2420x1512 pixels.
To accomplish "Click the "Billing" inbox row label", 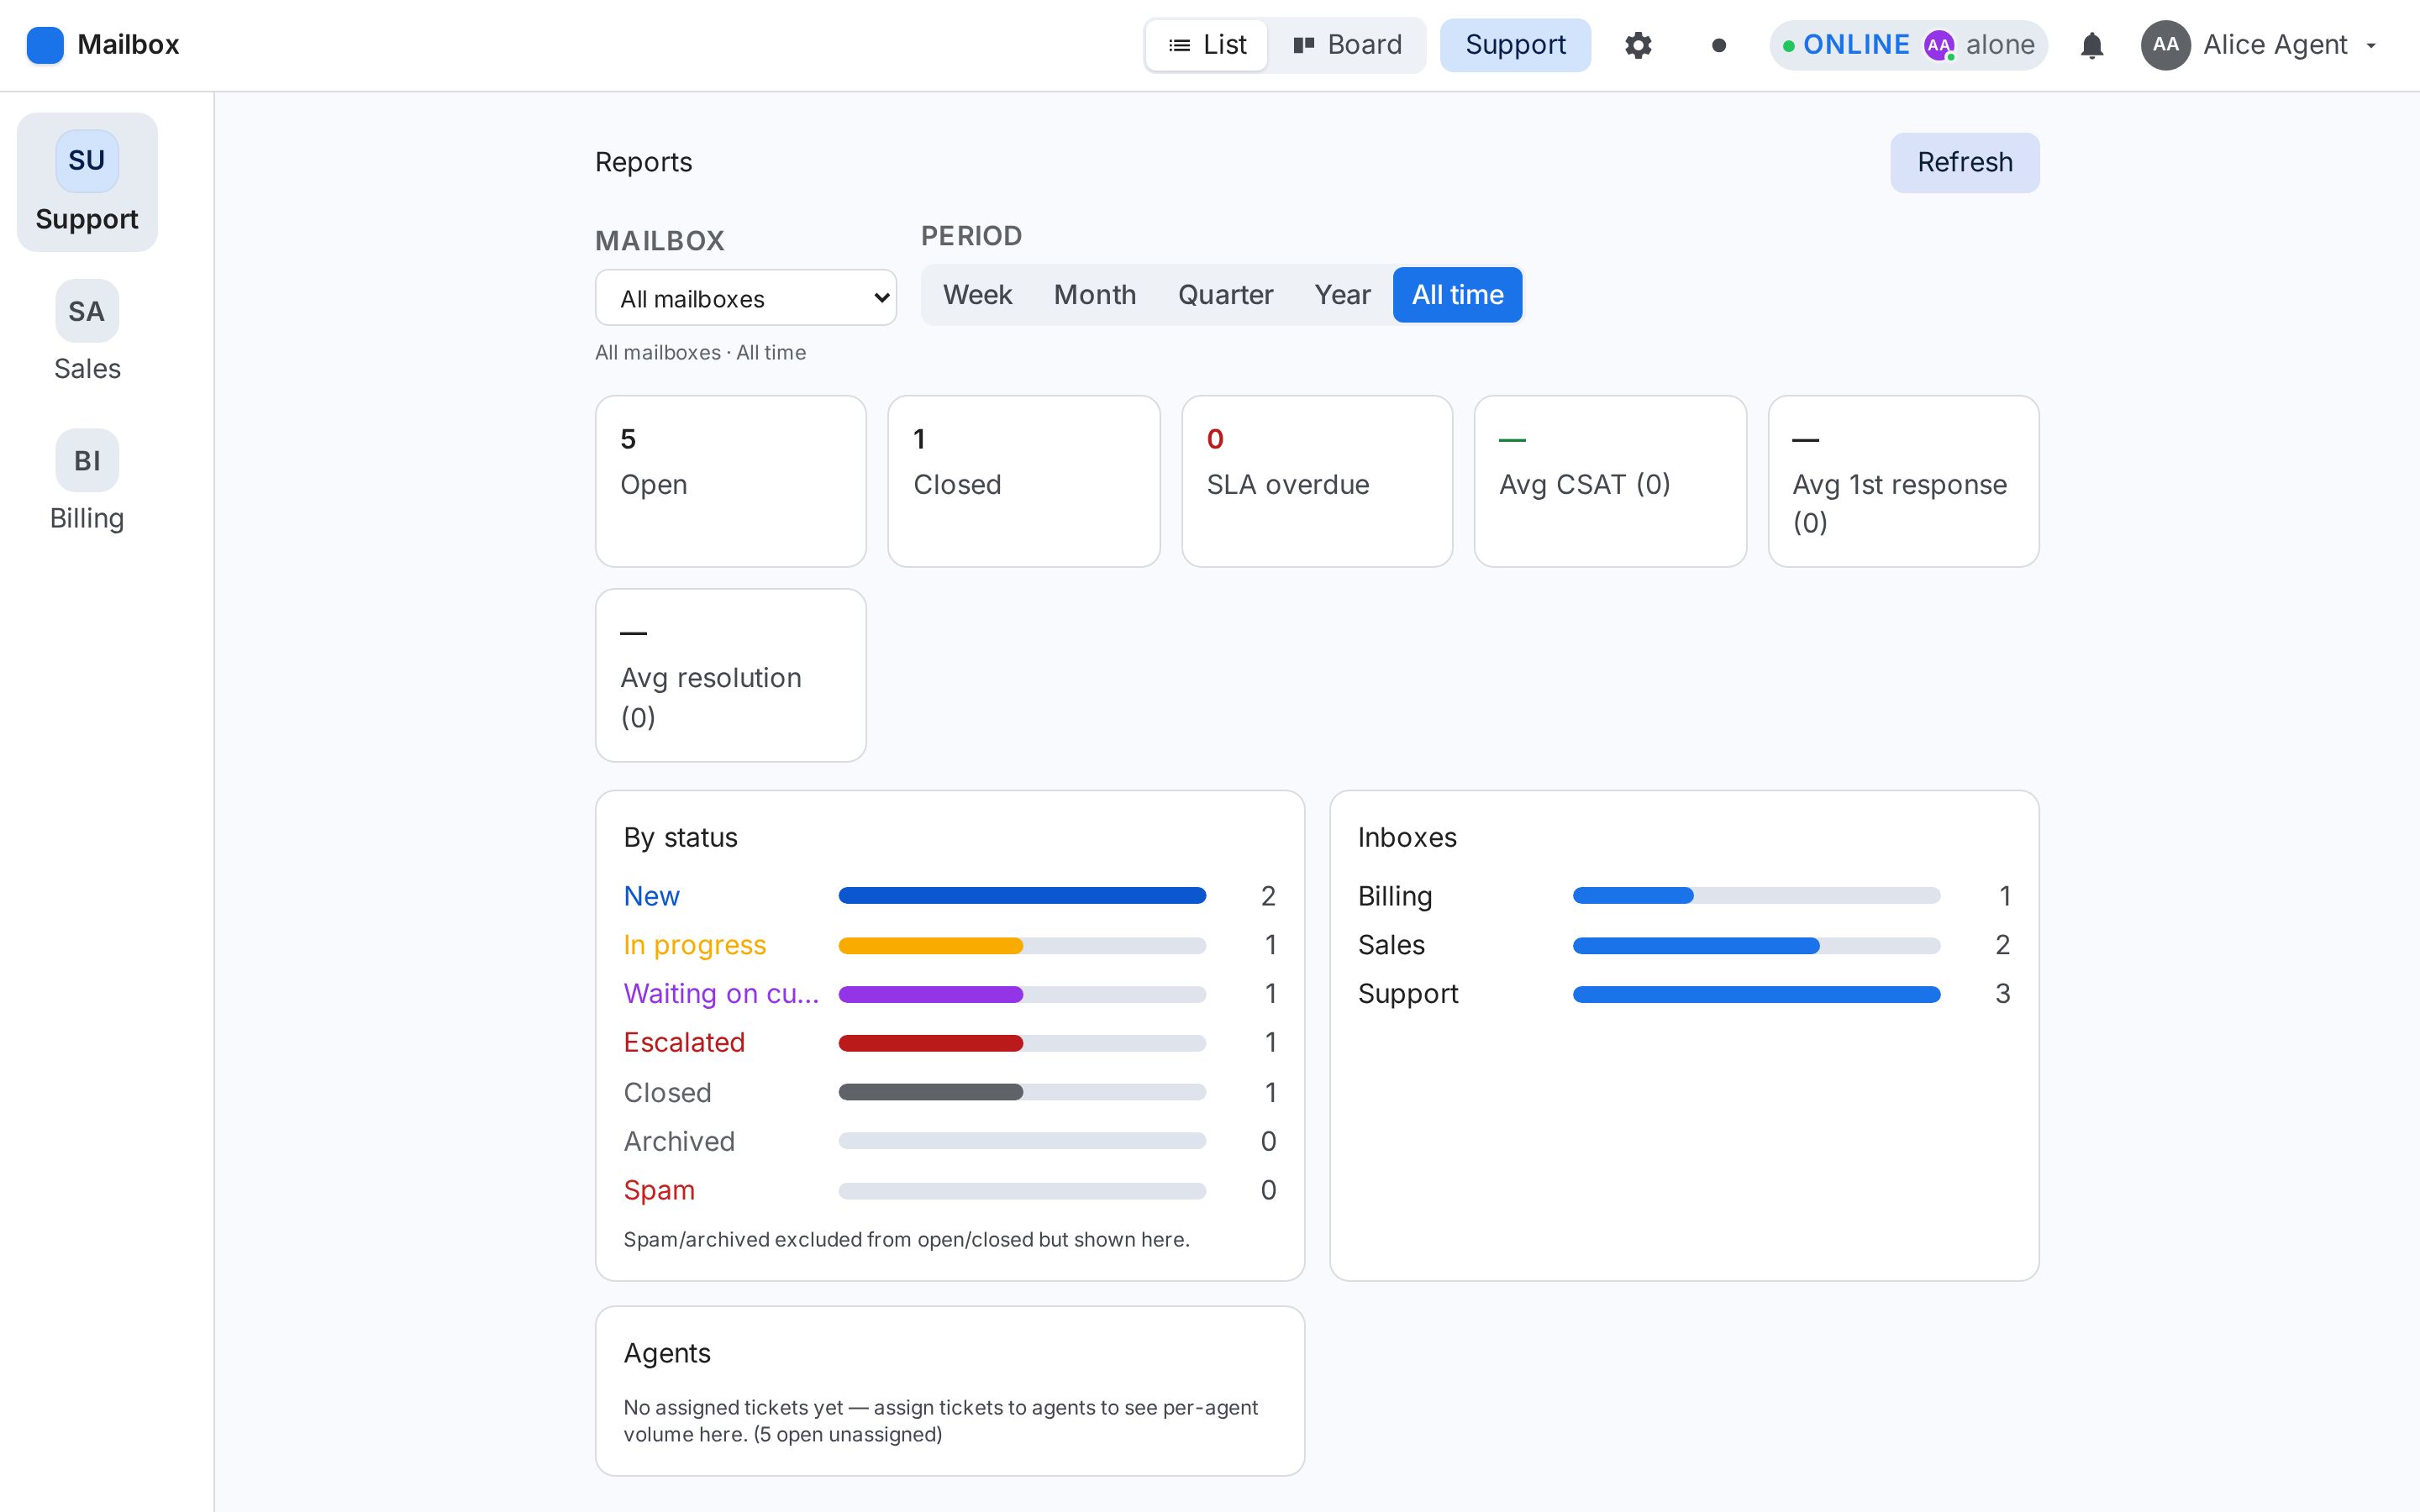I will point(1395,896).
